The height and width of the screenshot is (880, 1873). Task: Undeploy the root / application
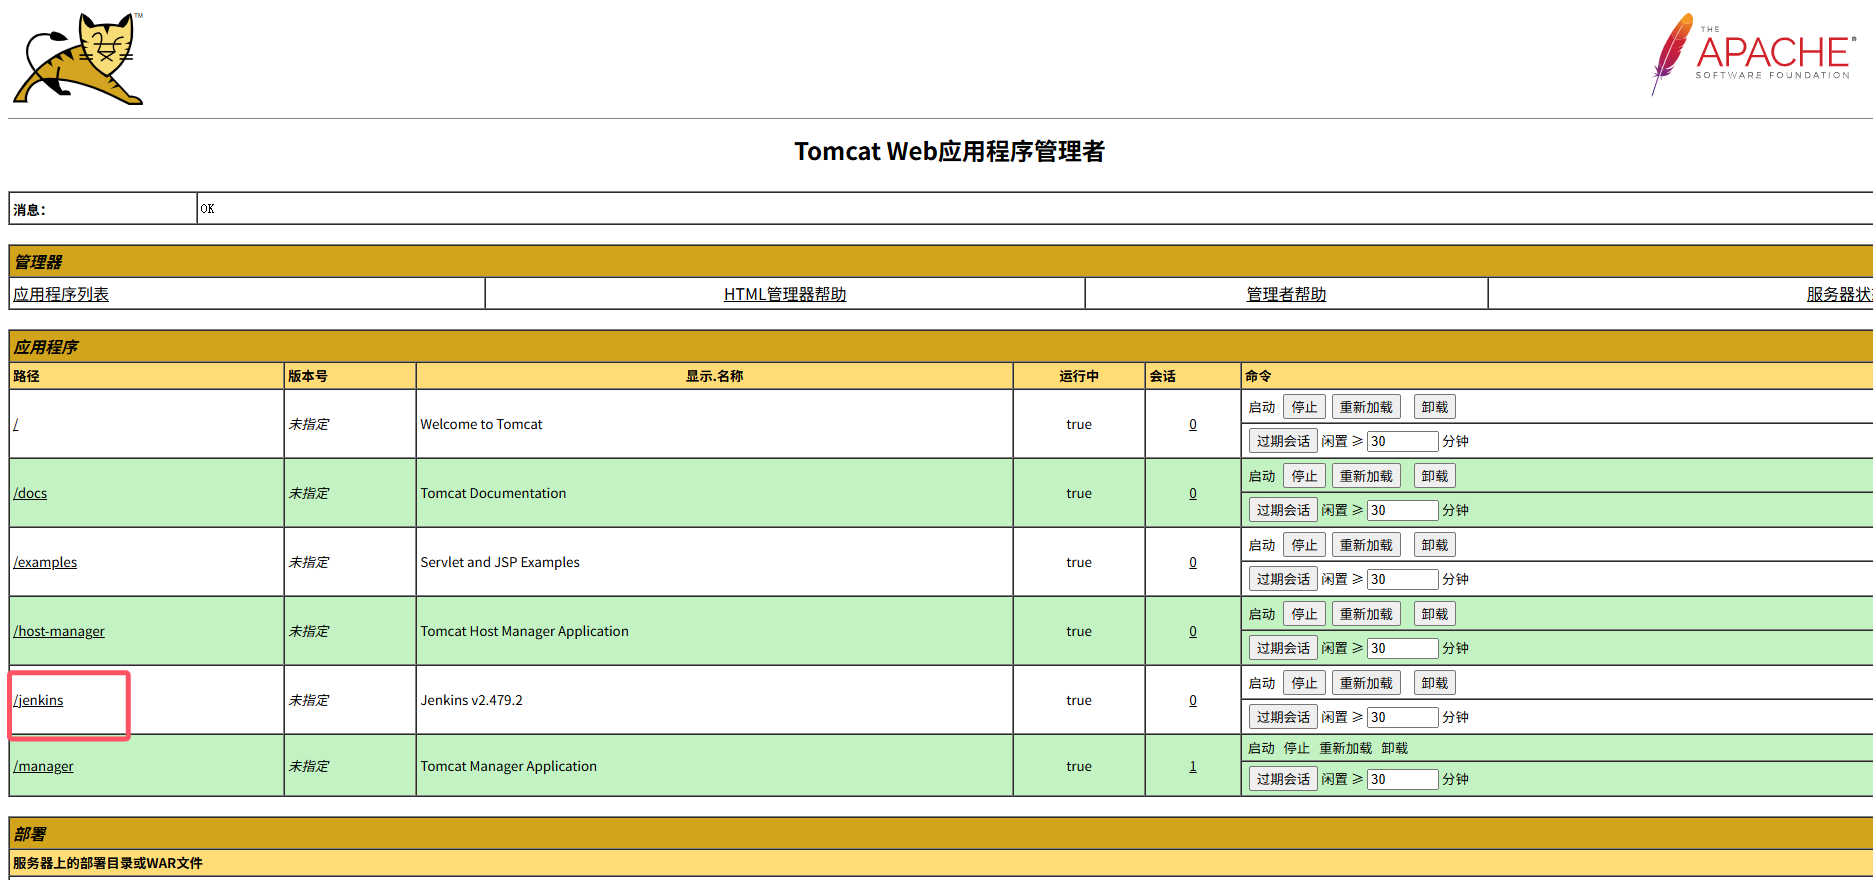1435,407
